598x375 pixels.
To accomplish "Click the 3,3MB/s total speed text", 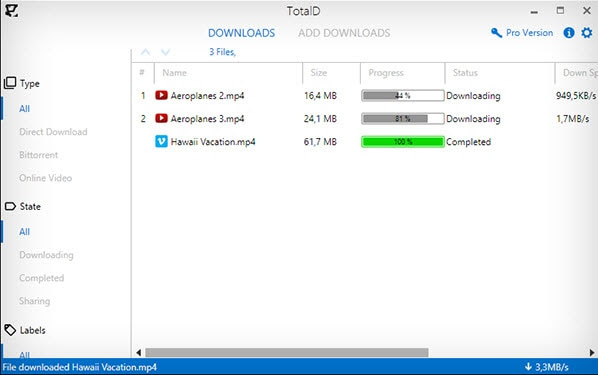I will pos(551,367).
